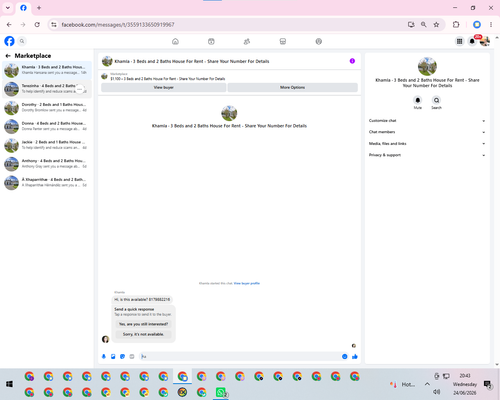The image size is (500, 400).
Task: Open the notifications bell in Facebook header
Action: pyautogui.click(x=472, y=41)
